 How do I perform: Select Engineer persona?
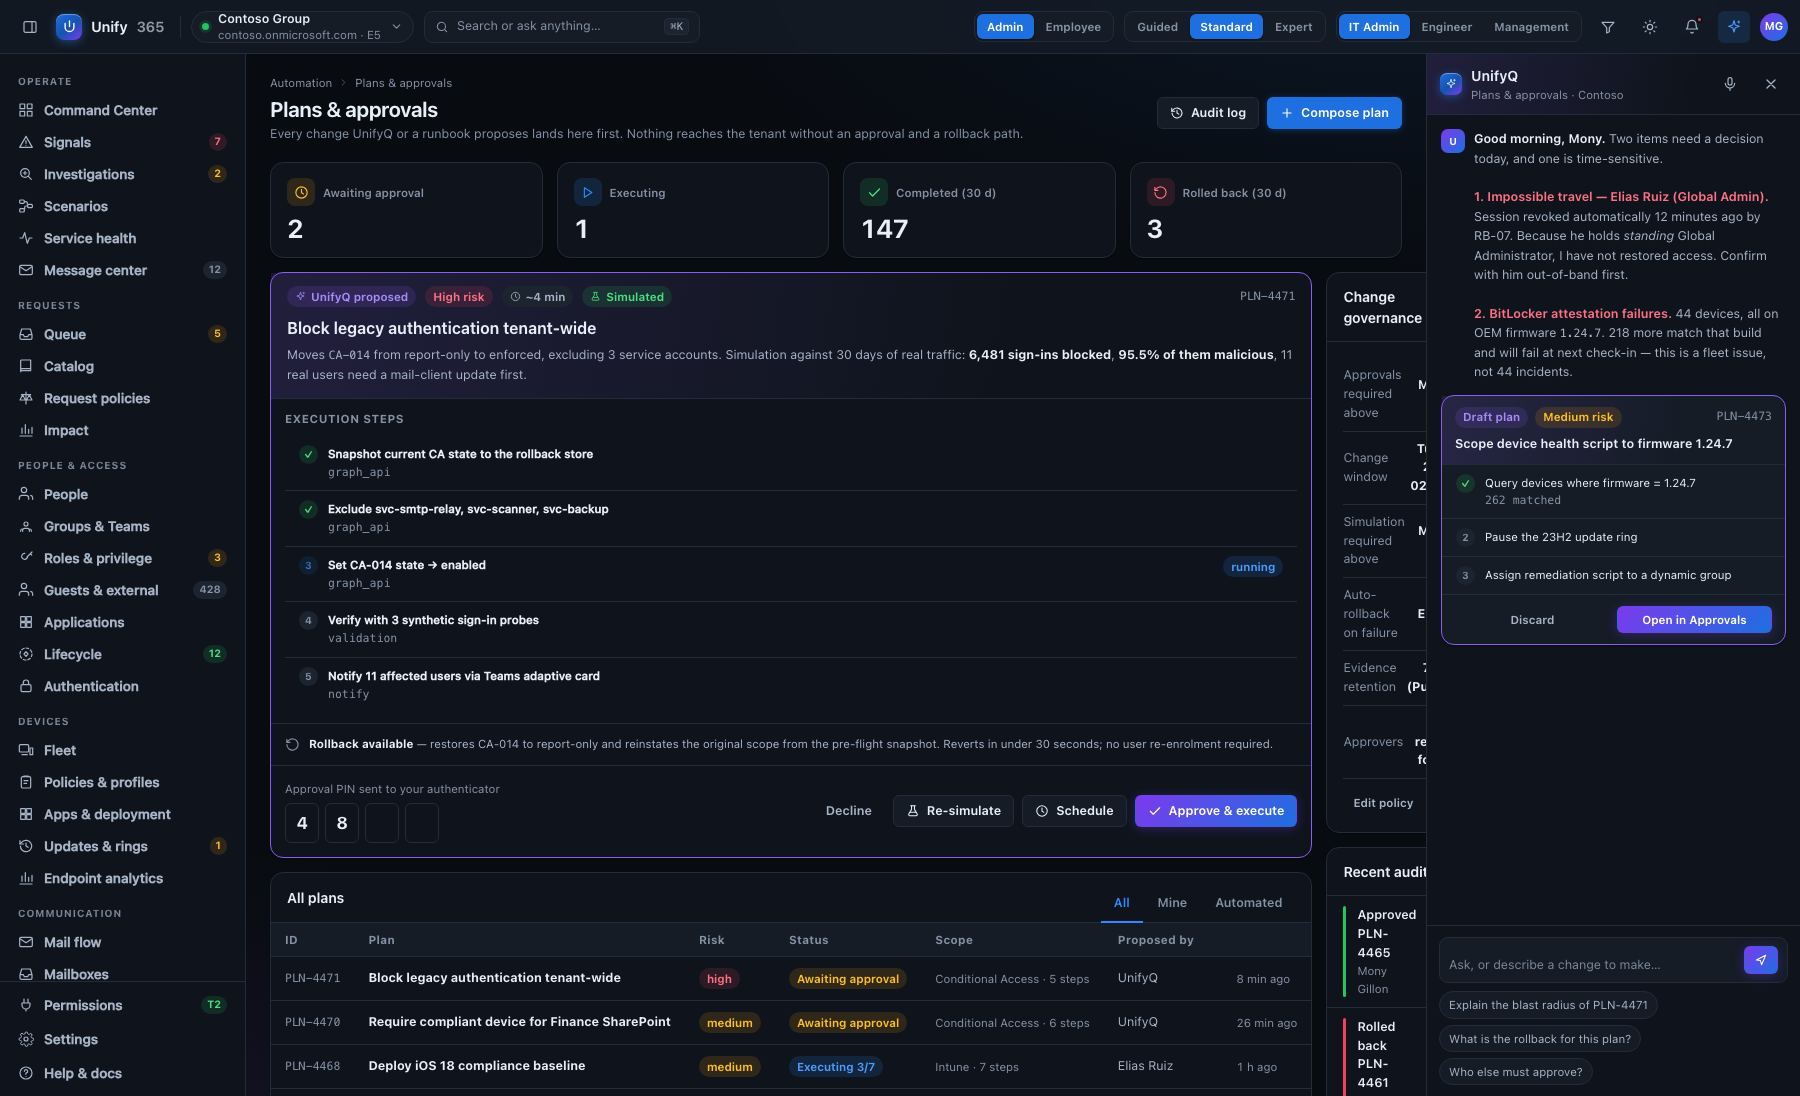tap(1446, 27)
